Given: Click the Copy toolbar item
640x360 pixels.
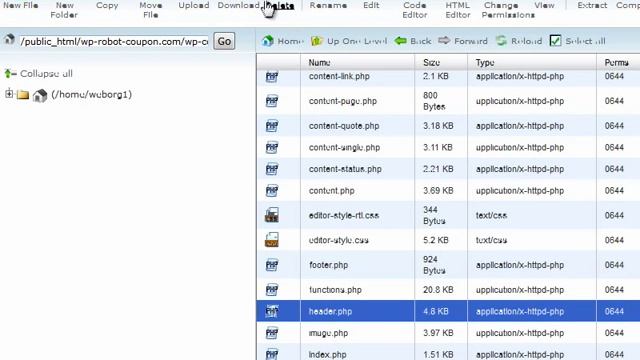Looking at the screenshot, I should coord(107,5).
